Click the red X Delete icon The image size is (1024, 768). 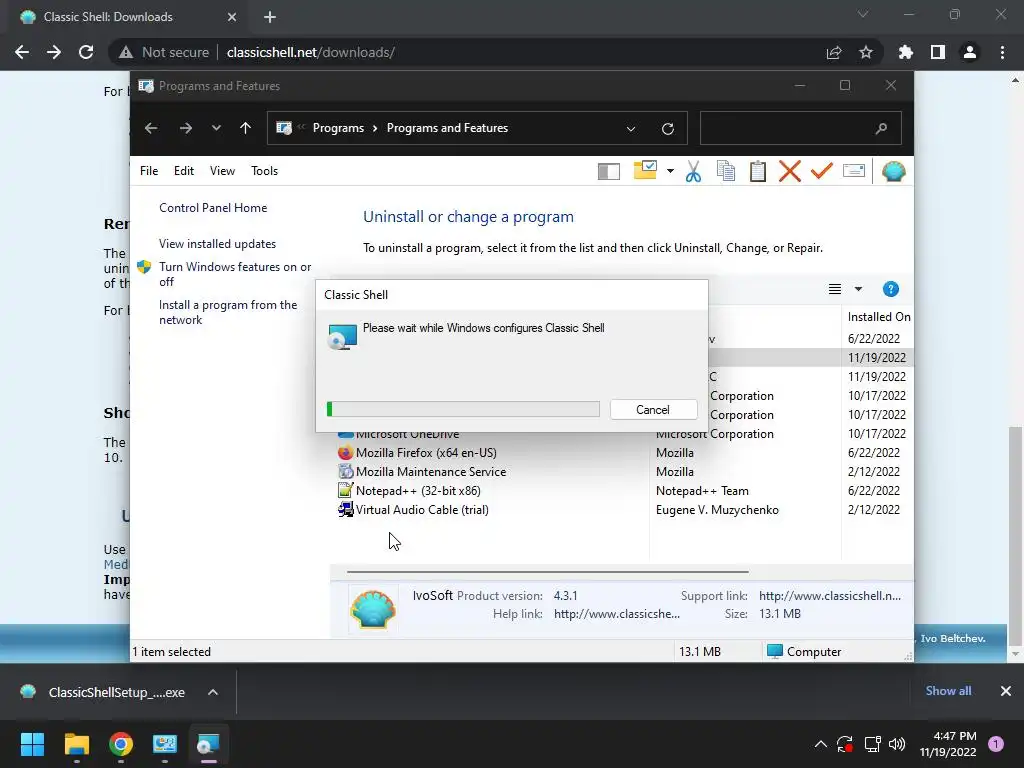(790, 171)
